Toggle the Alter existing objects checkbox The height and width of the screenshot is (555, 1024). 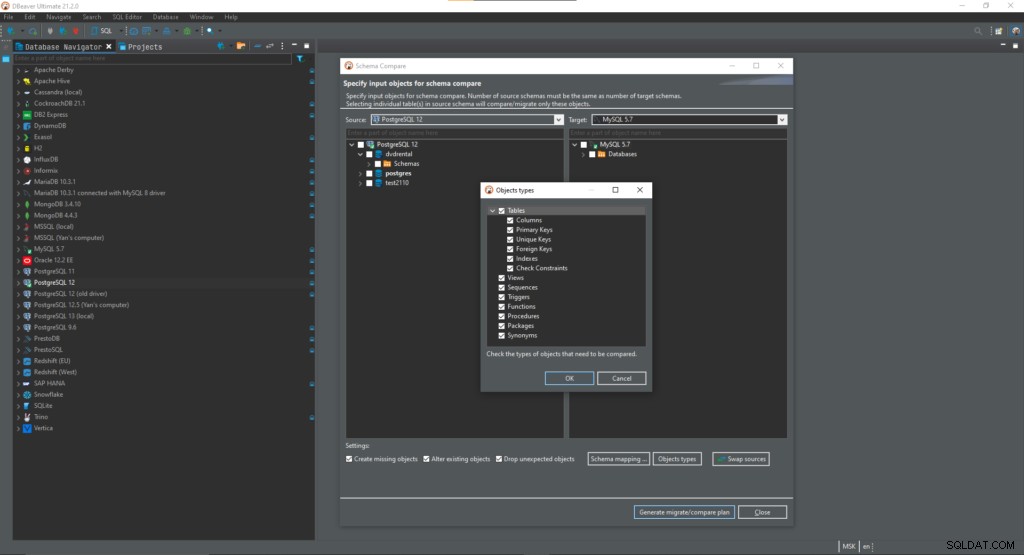[x=426, y=459]
